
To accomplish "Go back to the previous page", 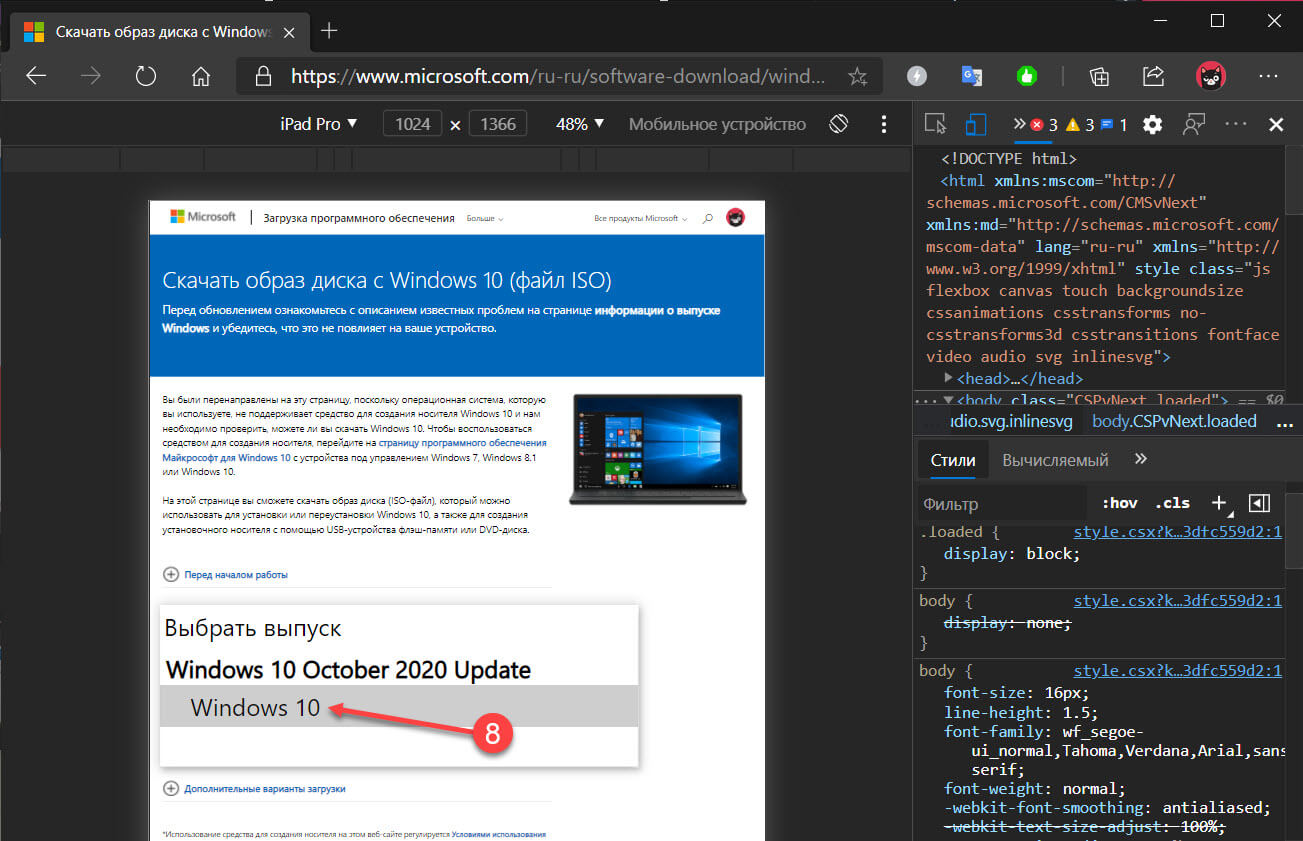I will 36,76.
